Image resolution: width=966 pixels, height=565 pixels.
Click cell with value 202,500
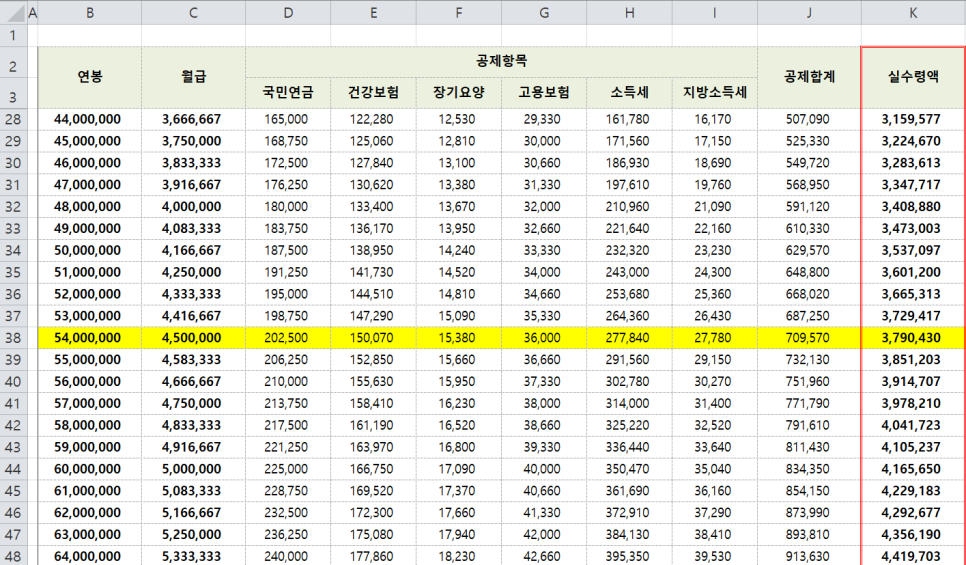point(288,338)
